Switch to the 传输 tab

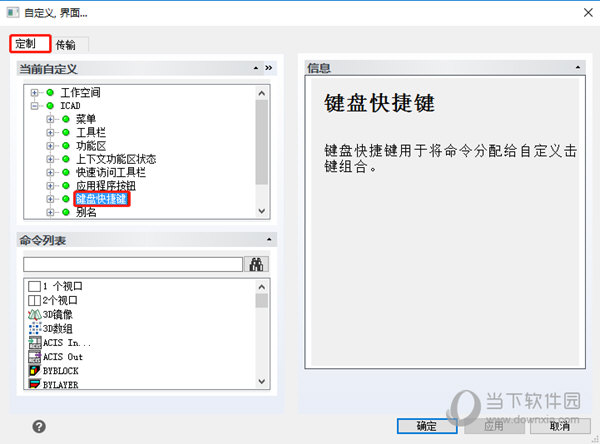tap(65, 45)
